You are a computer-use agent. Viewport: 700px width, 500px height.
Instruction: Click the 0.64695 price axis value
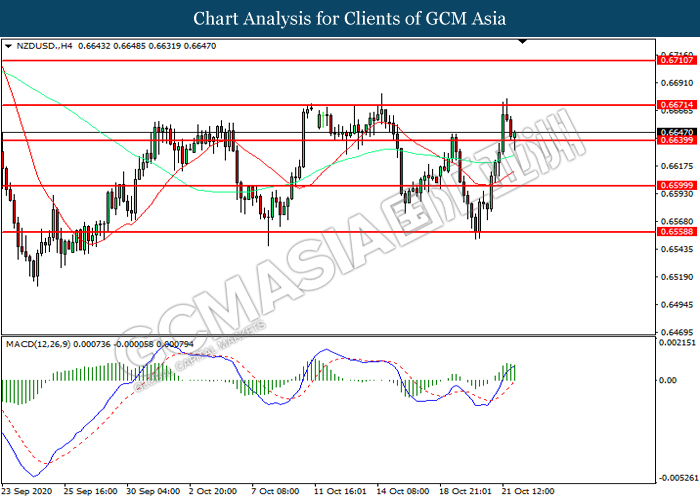pos(676,332)
